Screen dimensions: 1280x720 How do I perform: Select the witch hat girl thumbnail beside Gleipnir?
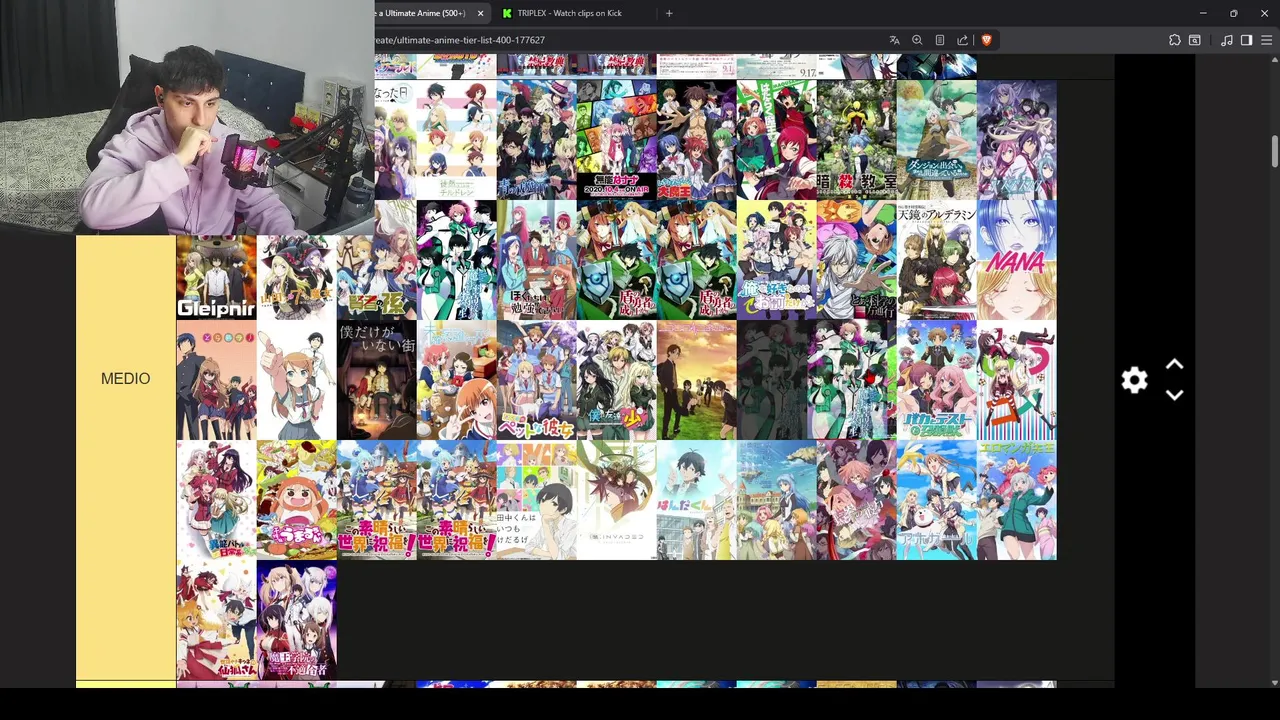296,278
